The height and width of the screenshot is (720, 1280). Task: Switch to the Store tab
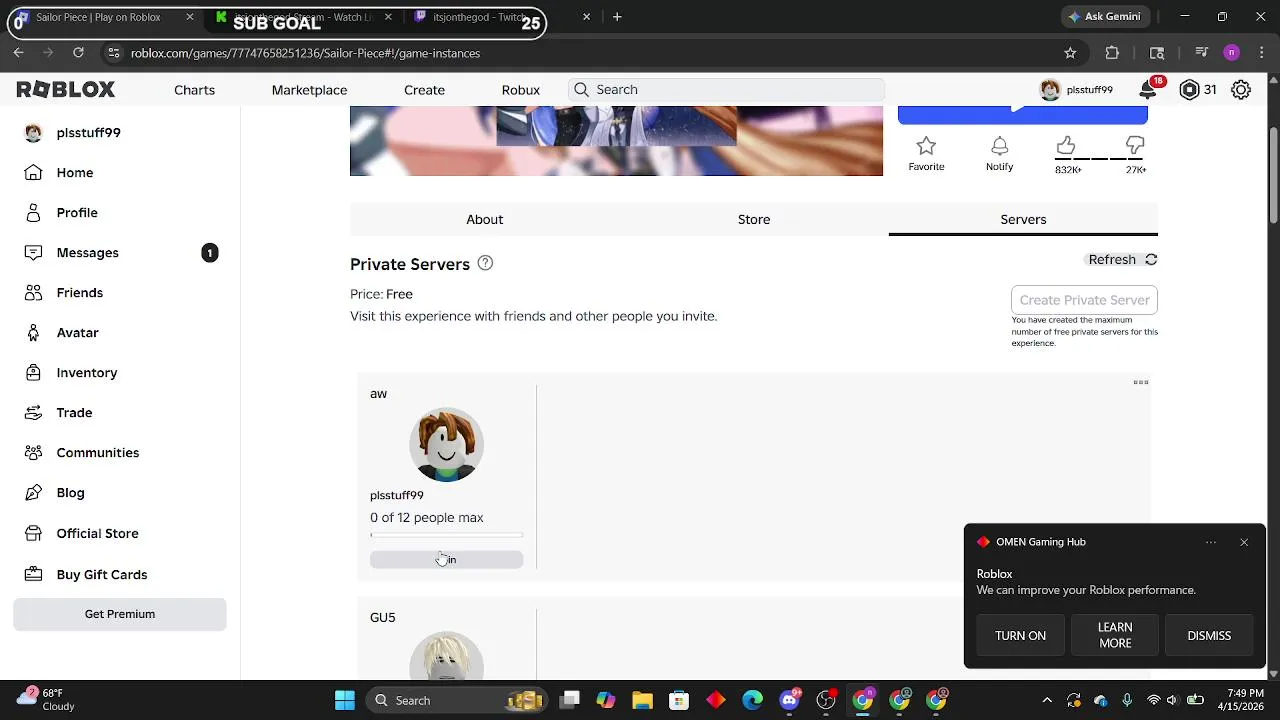pos(754,219)
